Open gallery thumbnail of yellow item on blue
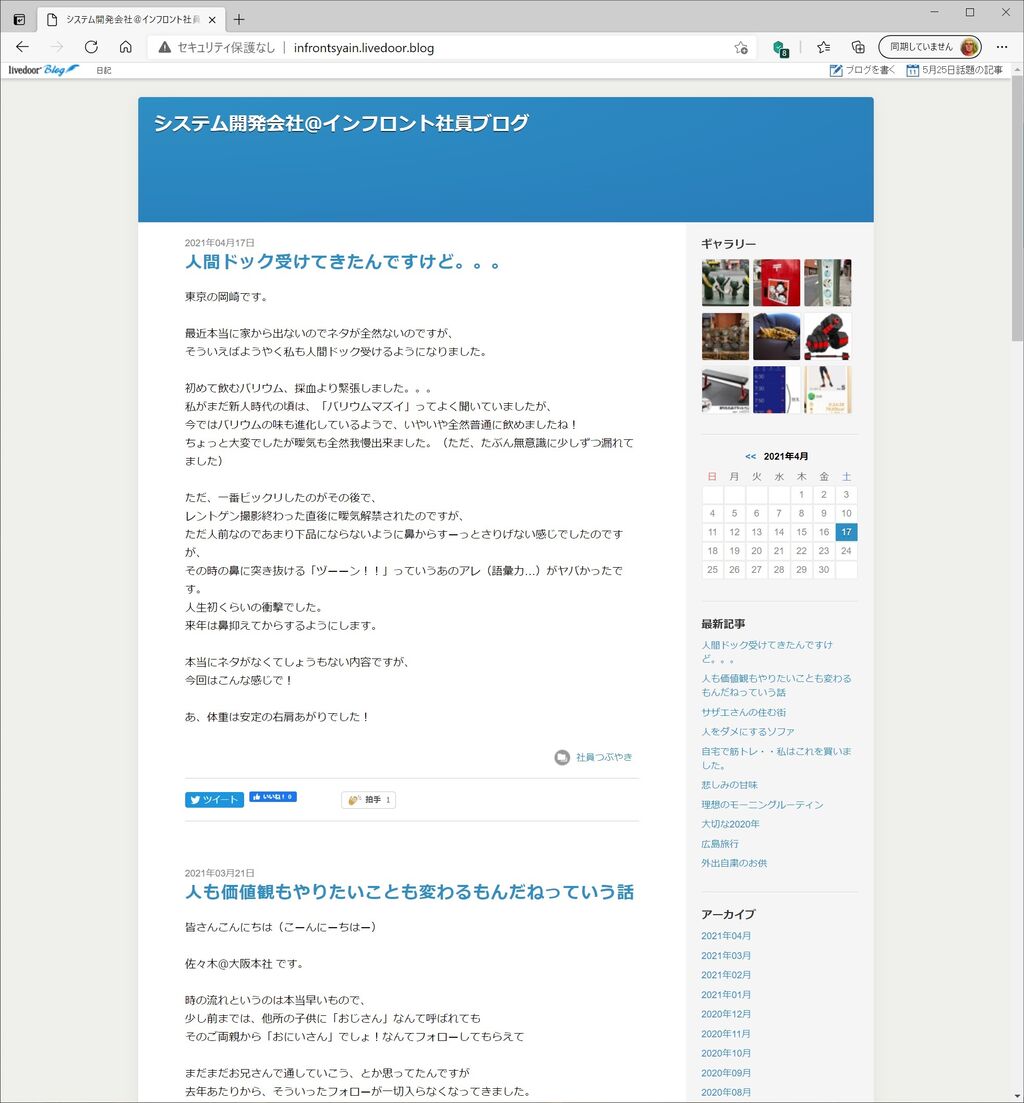Viewport: 1024px width, 1103px height. click(776, 336)
